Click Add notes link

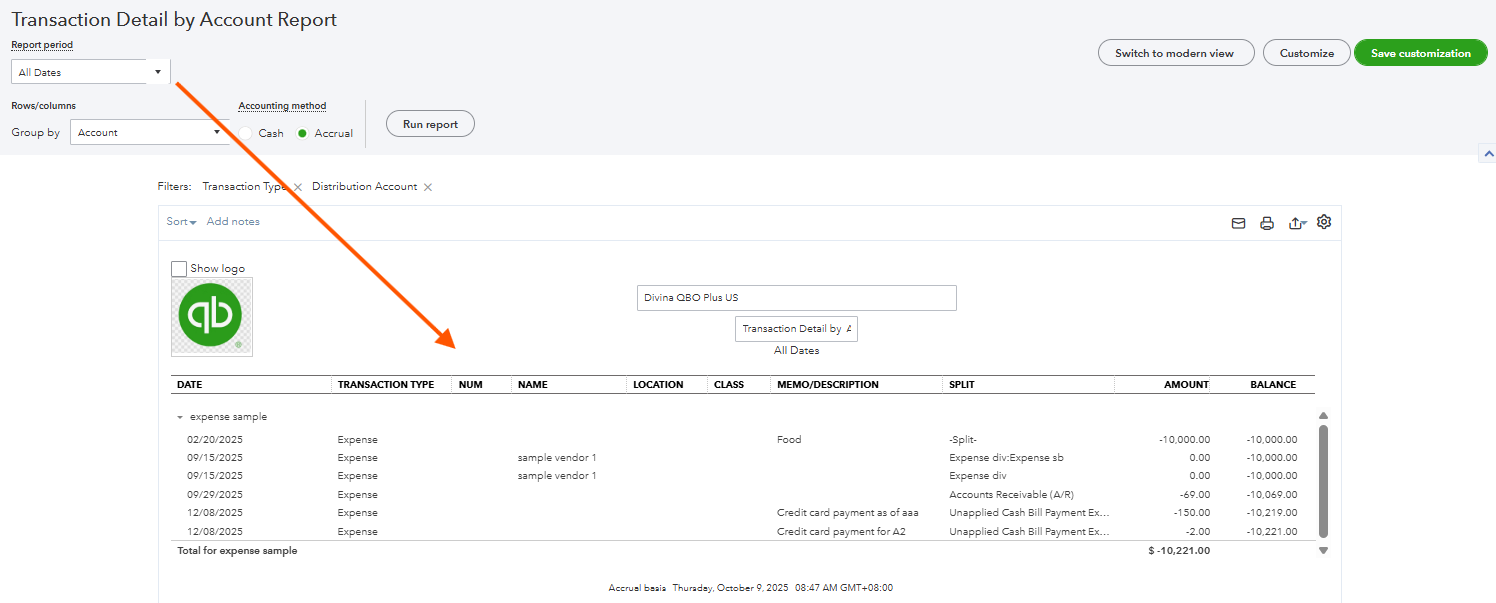[233, 222]
